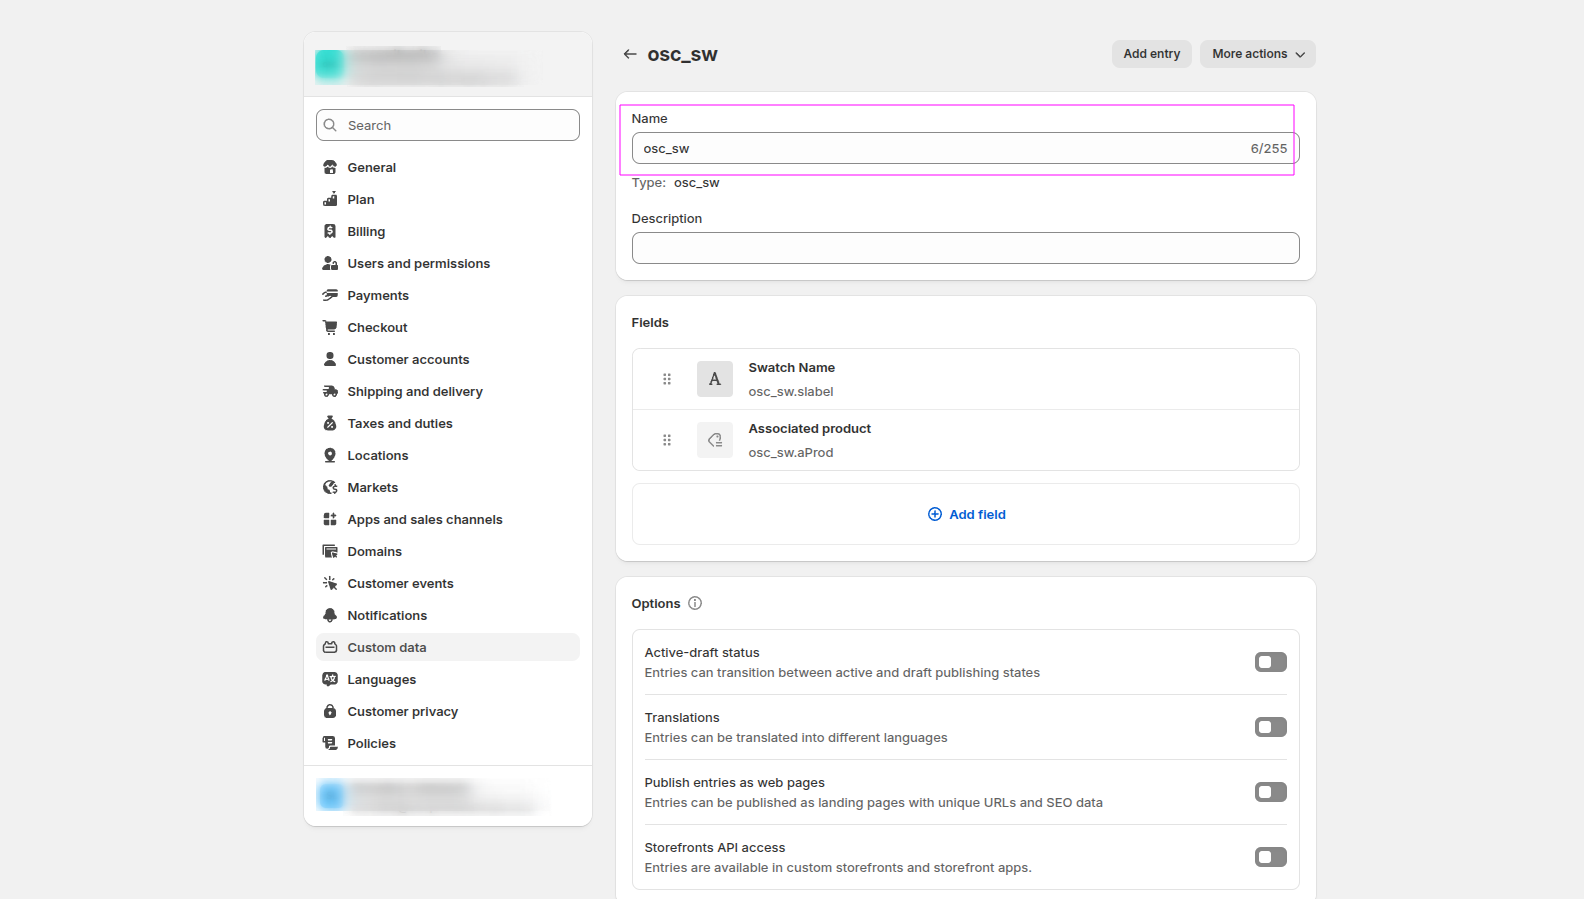This screenshot has height=899, width=1584.
Task: Click the Apps and sales channels icon
Action: (330, 519)
